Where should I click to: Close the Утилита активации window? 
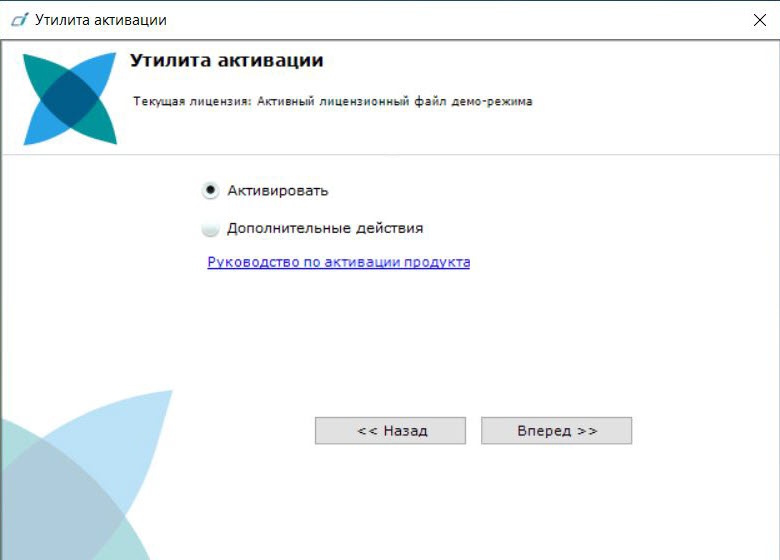(x=758, y=20)
